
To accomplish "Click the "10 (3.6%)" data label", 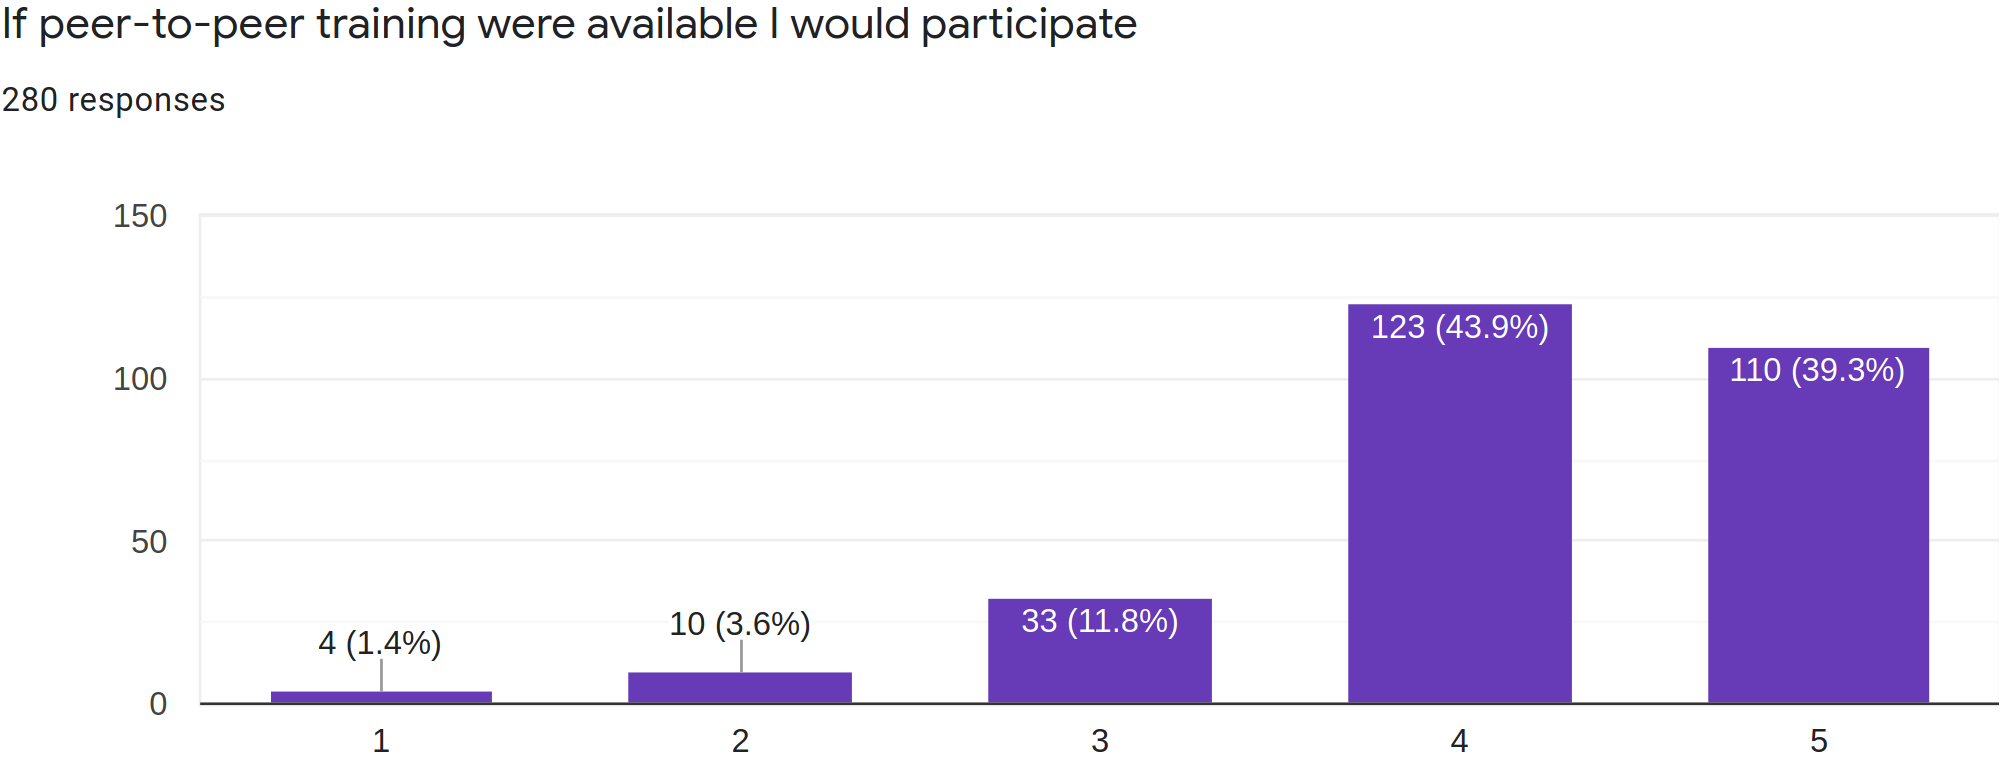I will [740, 624].
